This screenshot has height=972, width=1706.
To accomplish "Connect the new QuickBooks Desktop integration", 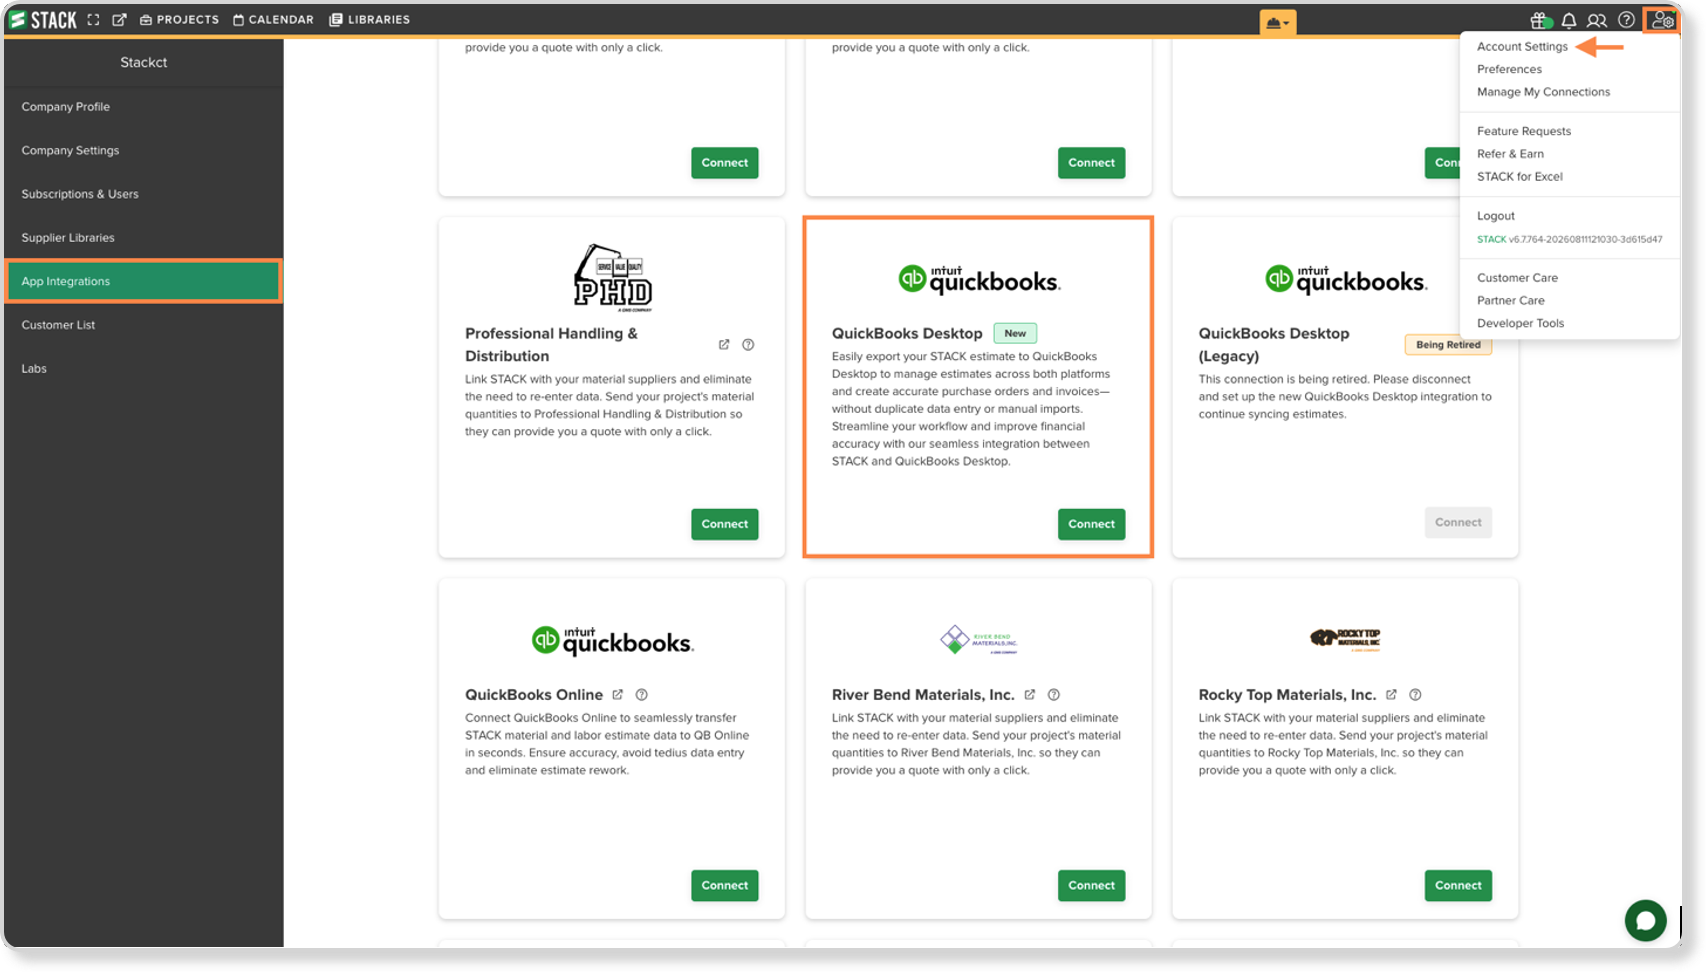I will click(x=1091, y=524).
